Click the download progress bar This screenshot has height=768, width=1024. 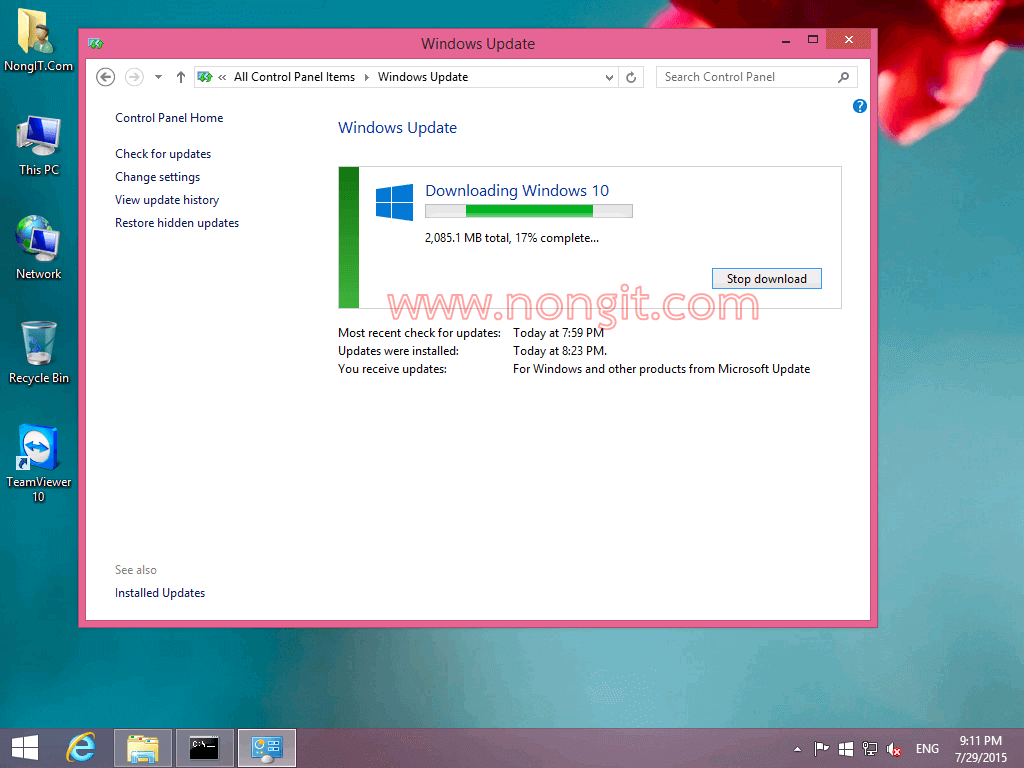(529, 211)
